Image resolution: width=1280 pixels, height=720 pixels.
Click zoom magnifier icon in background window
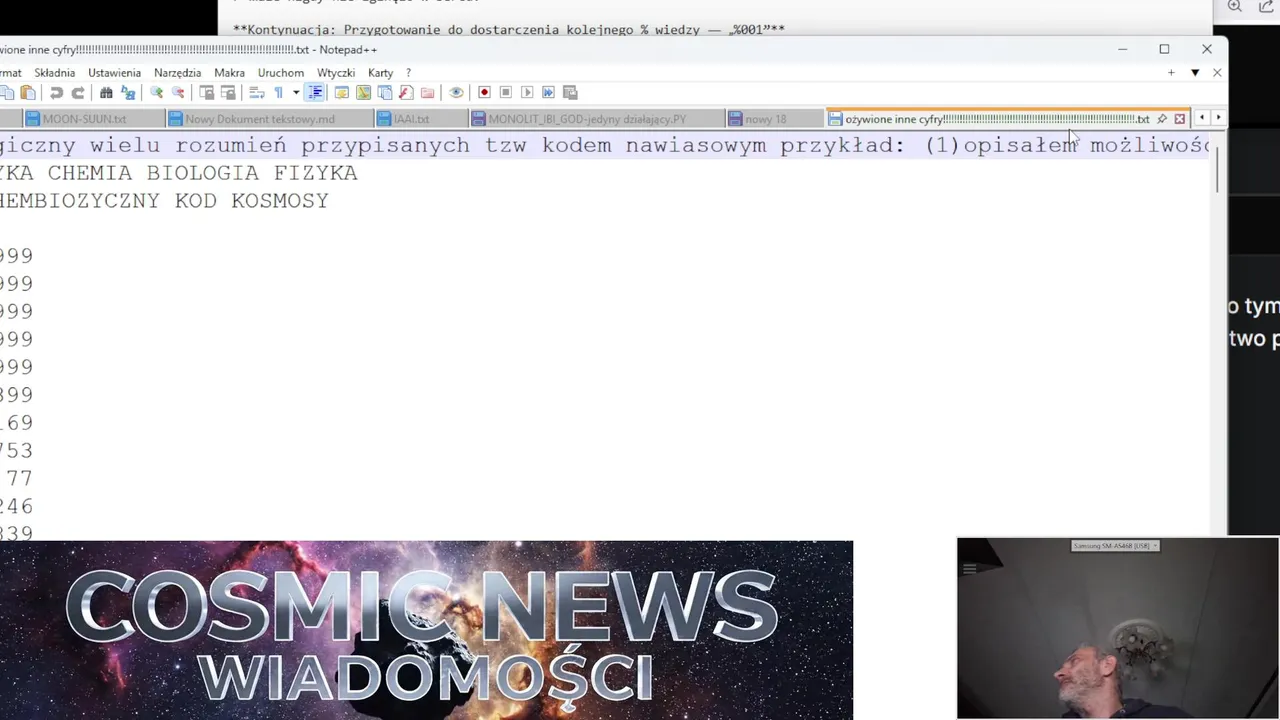(x=1235, y=6)
